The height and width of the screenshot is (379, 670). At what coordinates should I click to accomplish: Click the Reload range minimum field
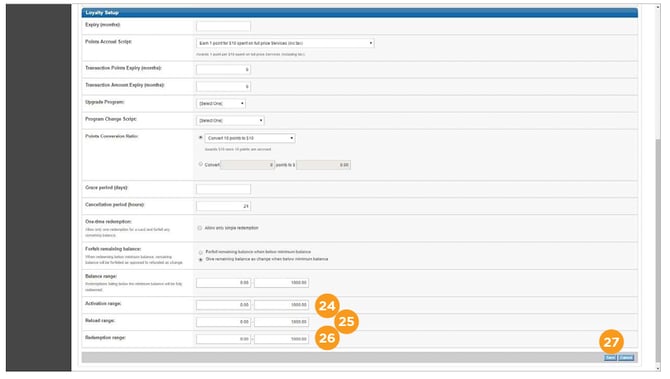pyautogui.click(x=223, y=322)
